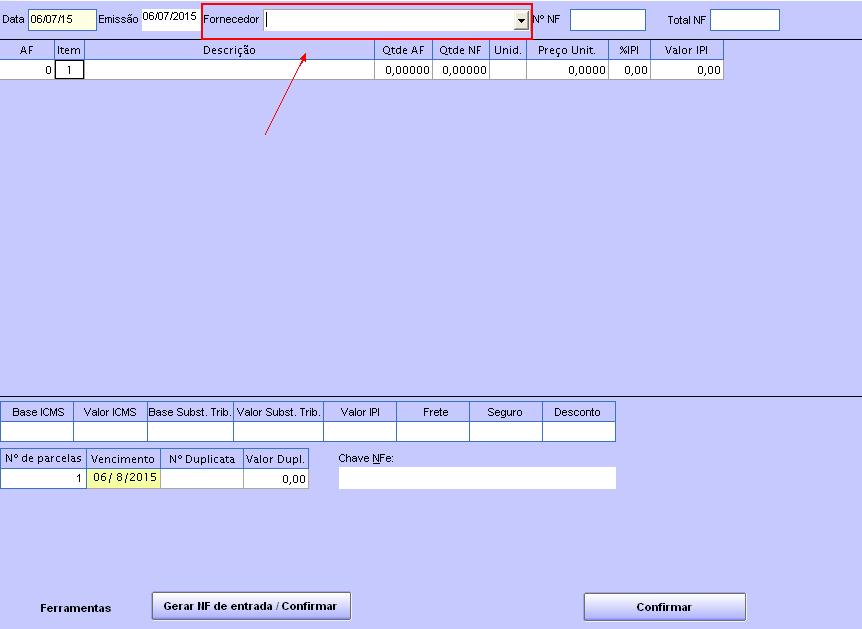Click the Nº Duplicata column header

click(202, 459)
